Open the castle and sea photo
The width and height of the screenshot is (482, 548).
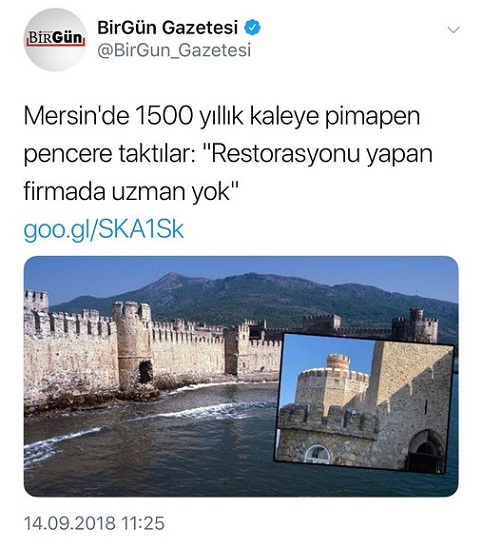click(x=241, y=376)
